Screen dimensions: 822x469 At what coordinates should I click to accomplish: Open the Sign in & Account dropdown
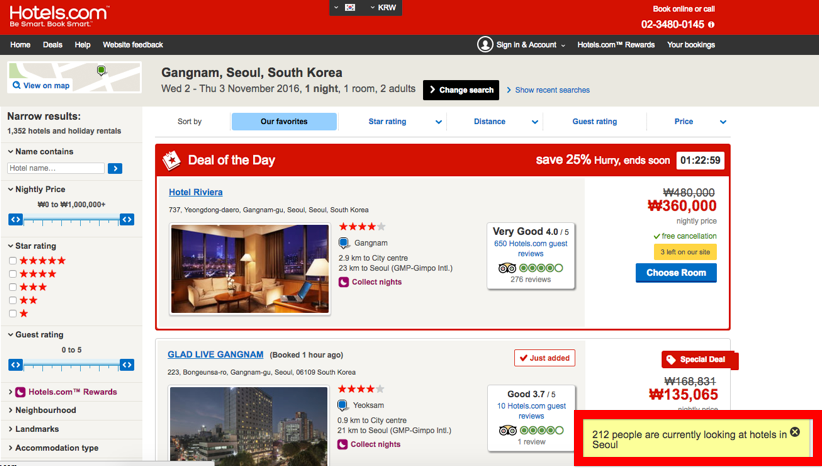[531, 45]
